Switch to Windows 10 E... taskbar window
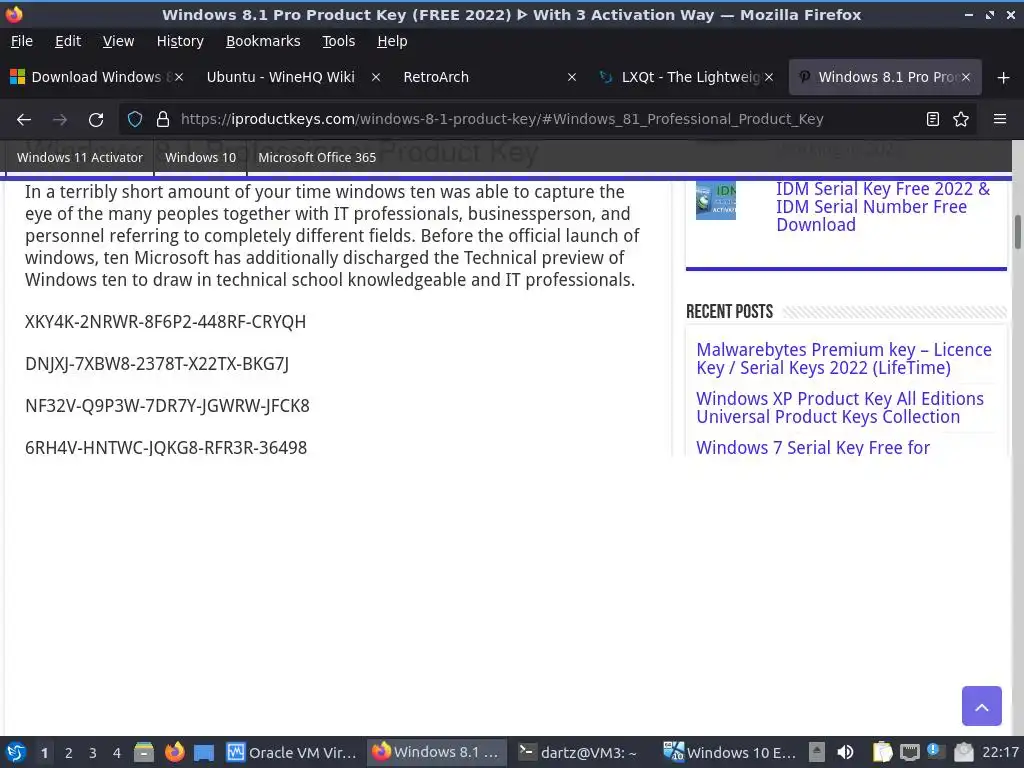 [729, 752]
